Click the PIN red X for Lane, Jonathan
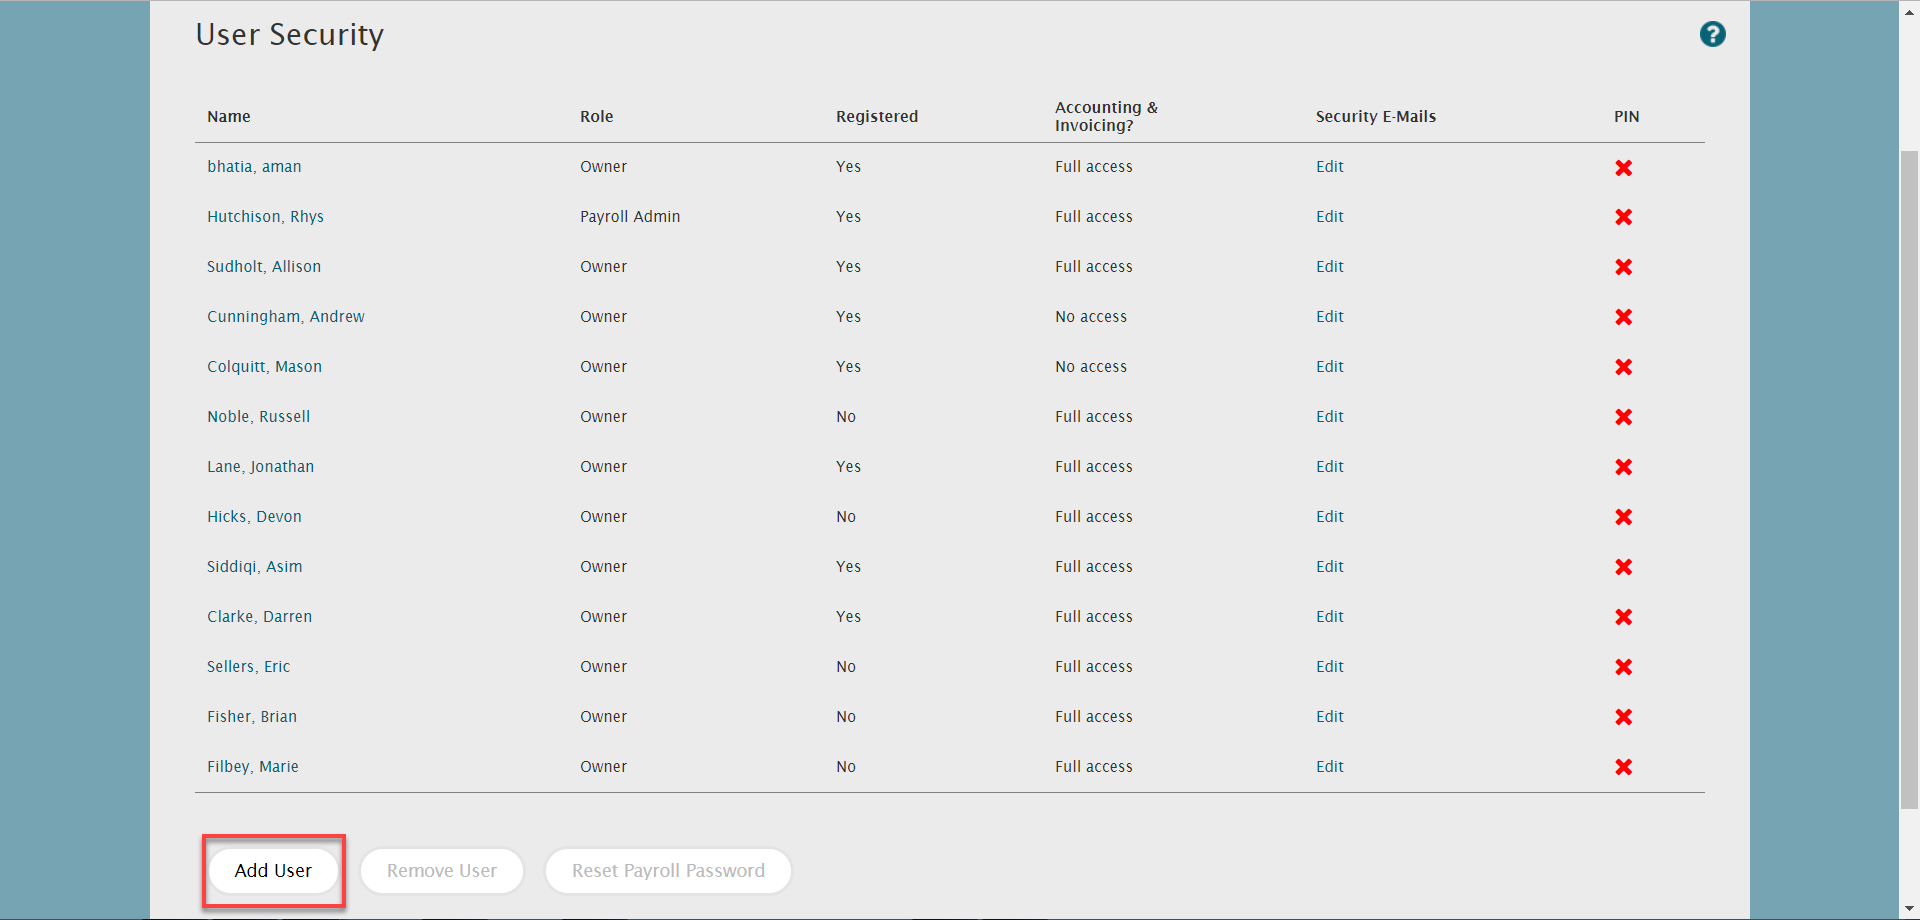The width and height of the screenshot is (1920, 920). [1623, 467]
